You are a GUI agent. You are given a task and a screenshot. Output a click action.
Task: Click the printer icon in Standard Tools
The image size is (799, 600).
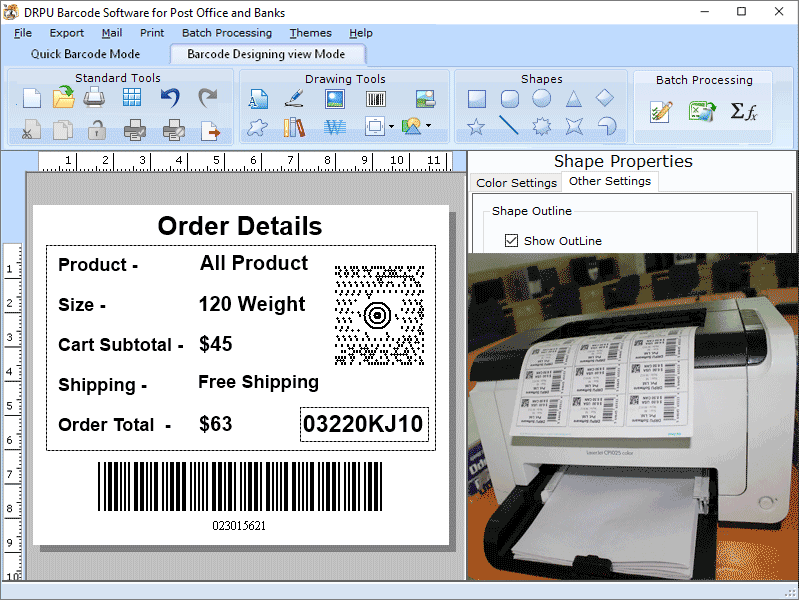click(x=94, y=97)
